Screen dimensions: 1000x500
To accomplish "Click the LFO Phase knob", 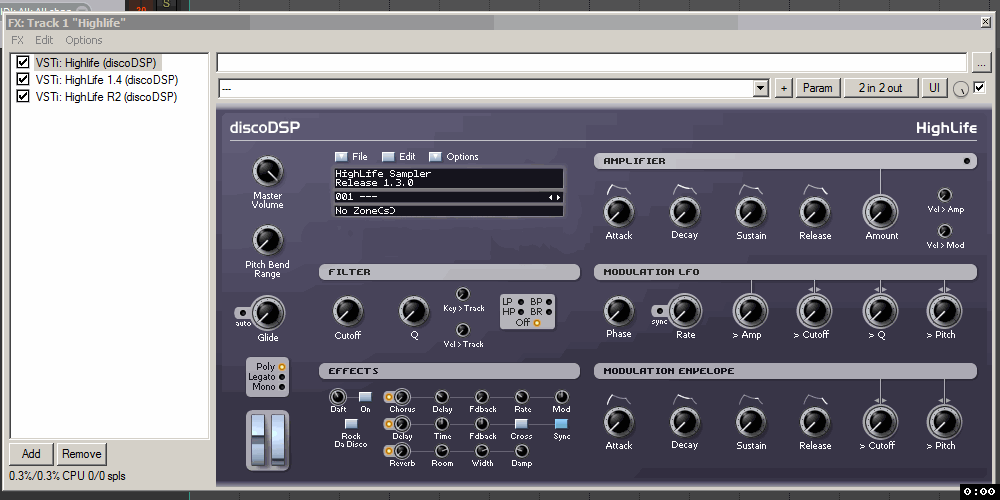I will point(619,312).
